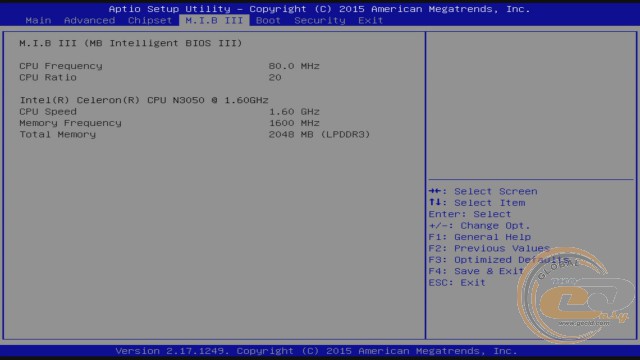Switch to the Main tab
The height and width of the screenshot is (360, 640).
point(38,20)
